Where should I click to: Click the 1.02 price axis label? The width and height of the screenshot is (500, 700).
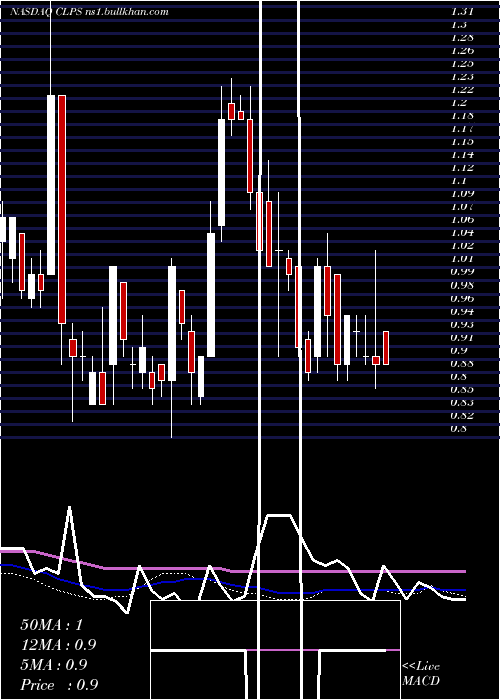[x=462, y=246]
